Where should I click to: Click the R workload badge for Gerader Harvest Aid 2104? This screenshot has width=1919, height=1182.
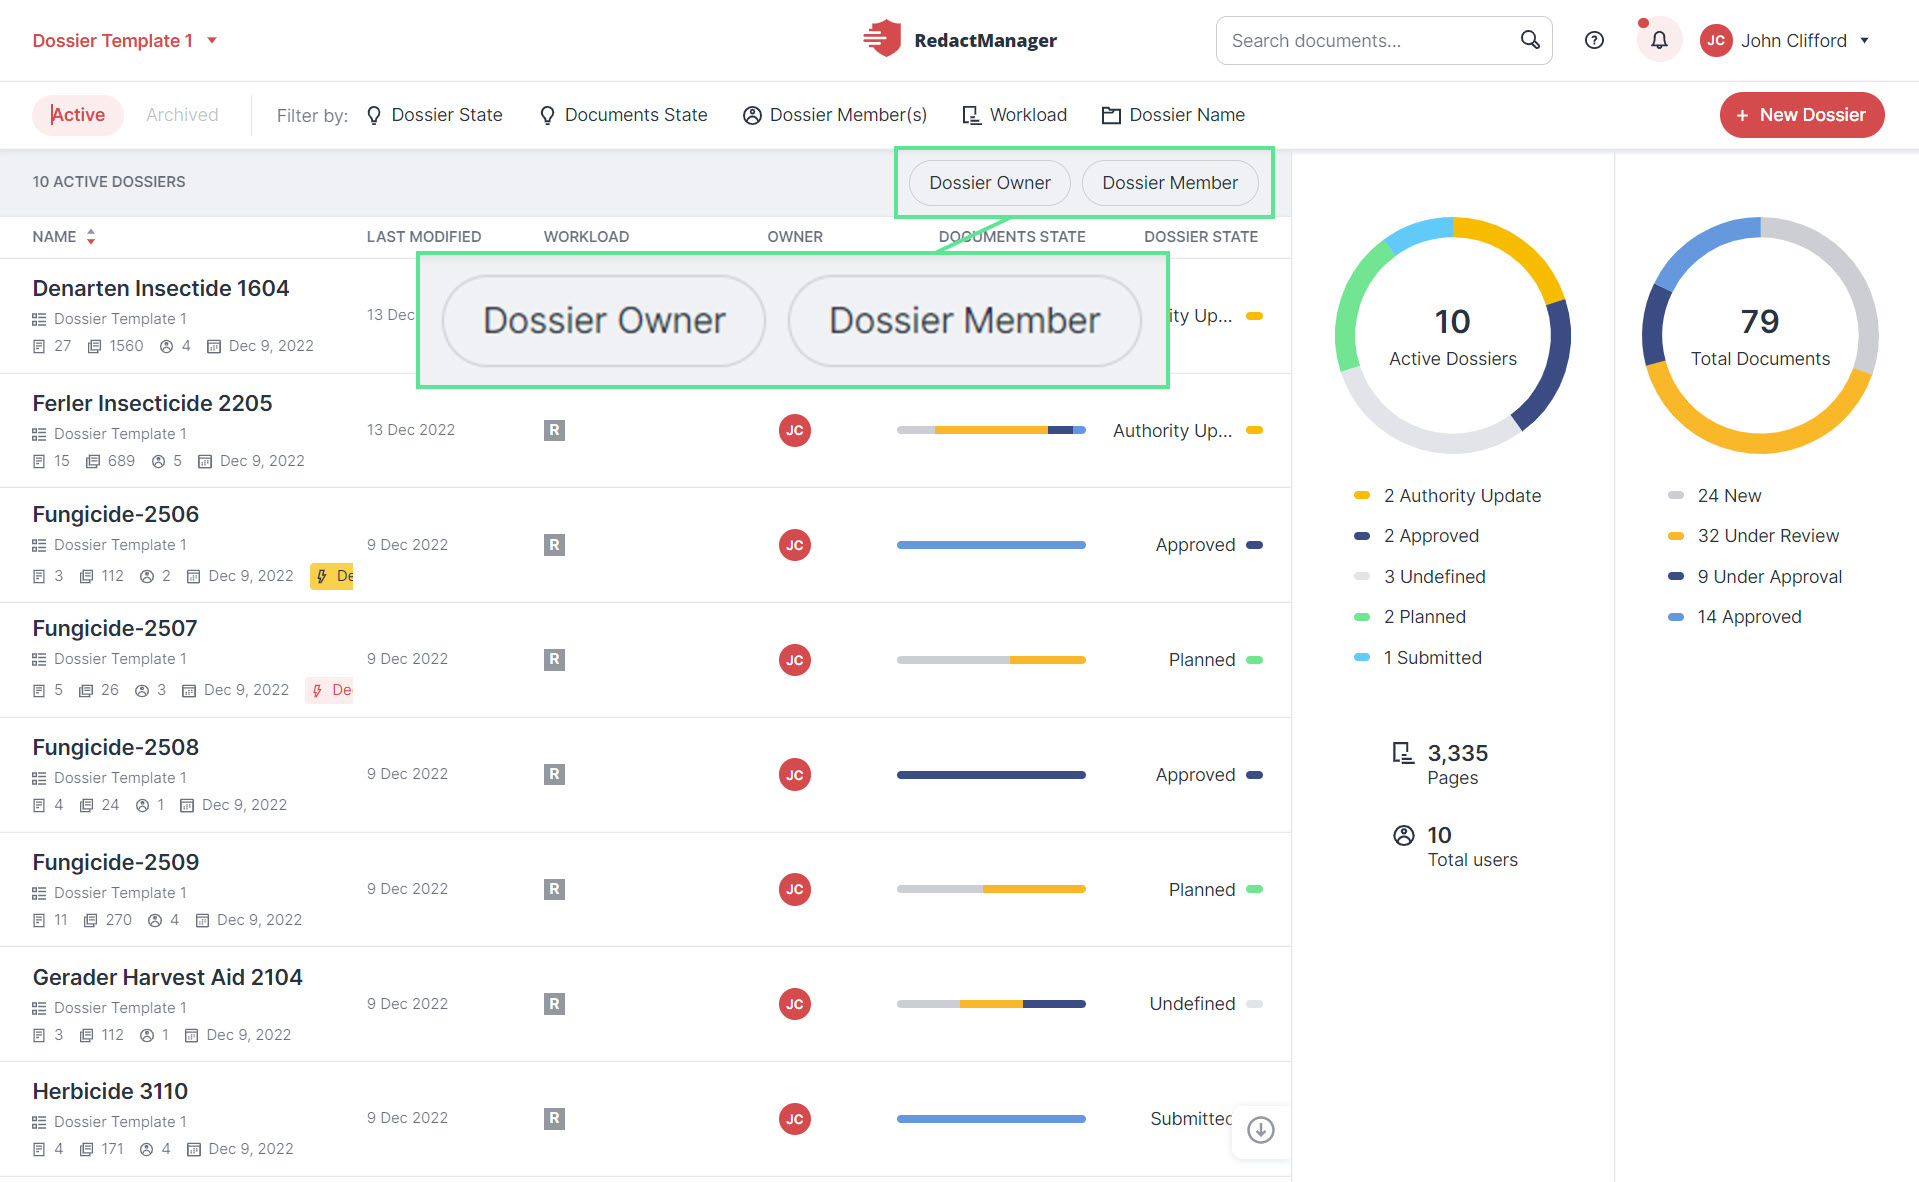click(x=554, y=1004)
